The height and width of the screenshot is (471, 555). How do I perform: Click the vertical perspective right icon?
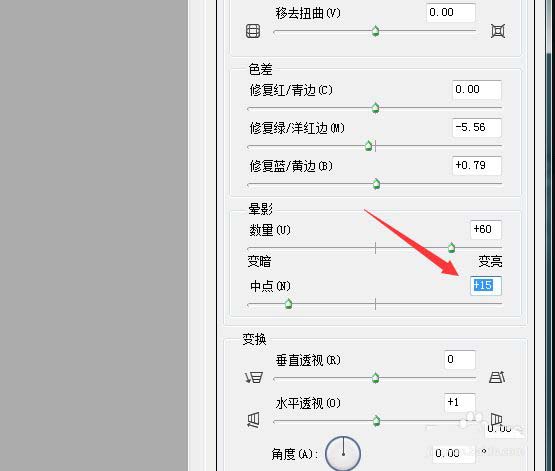tap(497, 377)
